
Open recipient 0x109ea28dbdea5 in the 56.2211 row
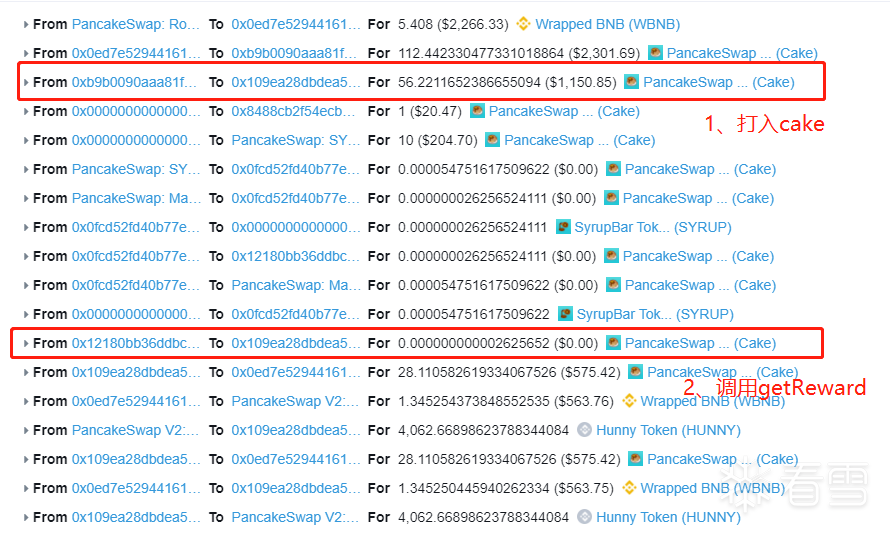(296, 82)
